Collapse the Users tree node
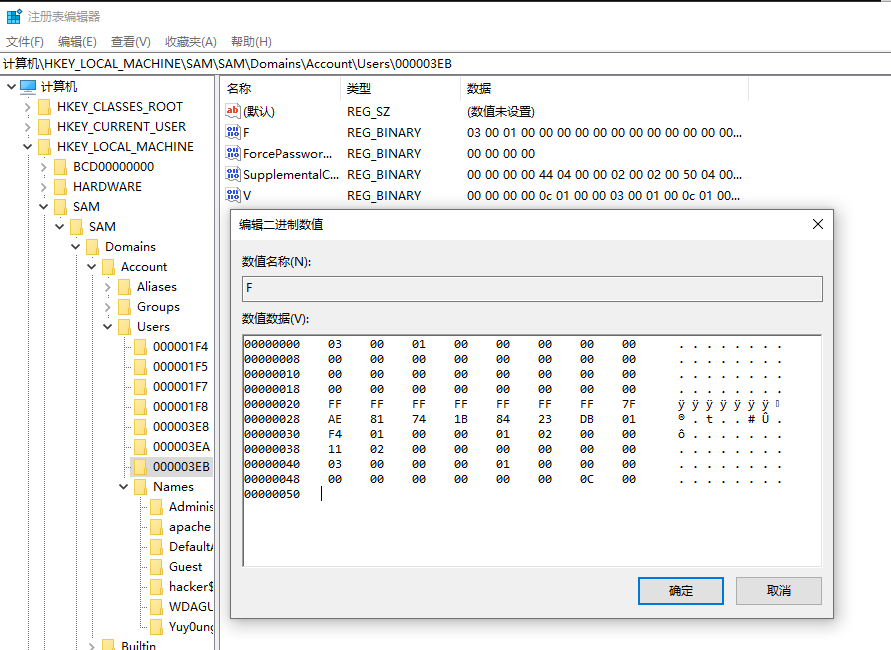 (107, 327)
